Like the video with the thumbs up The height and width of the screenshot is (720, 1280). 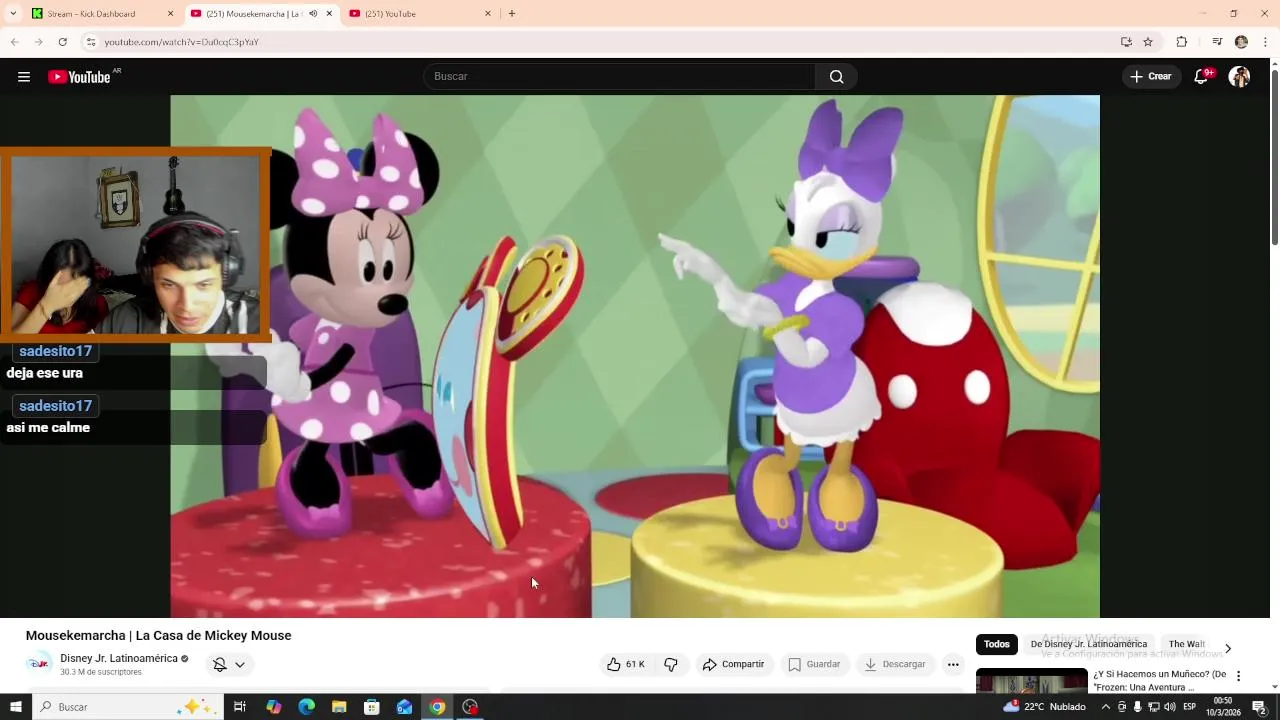tap(626, 664)
